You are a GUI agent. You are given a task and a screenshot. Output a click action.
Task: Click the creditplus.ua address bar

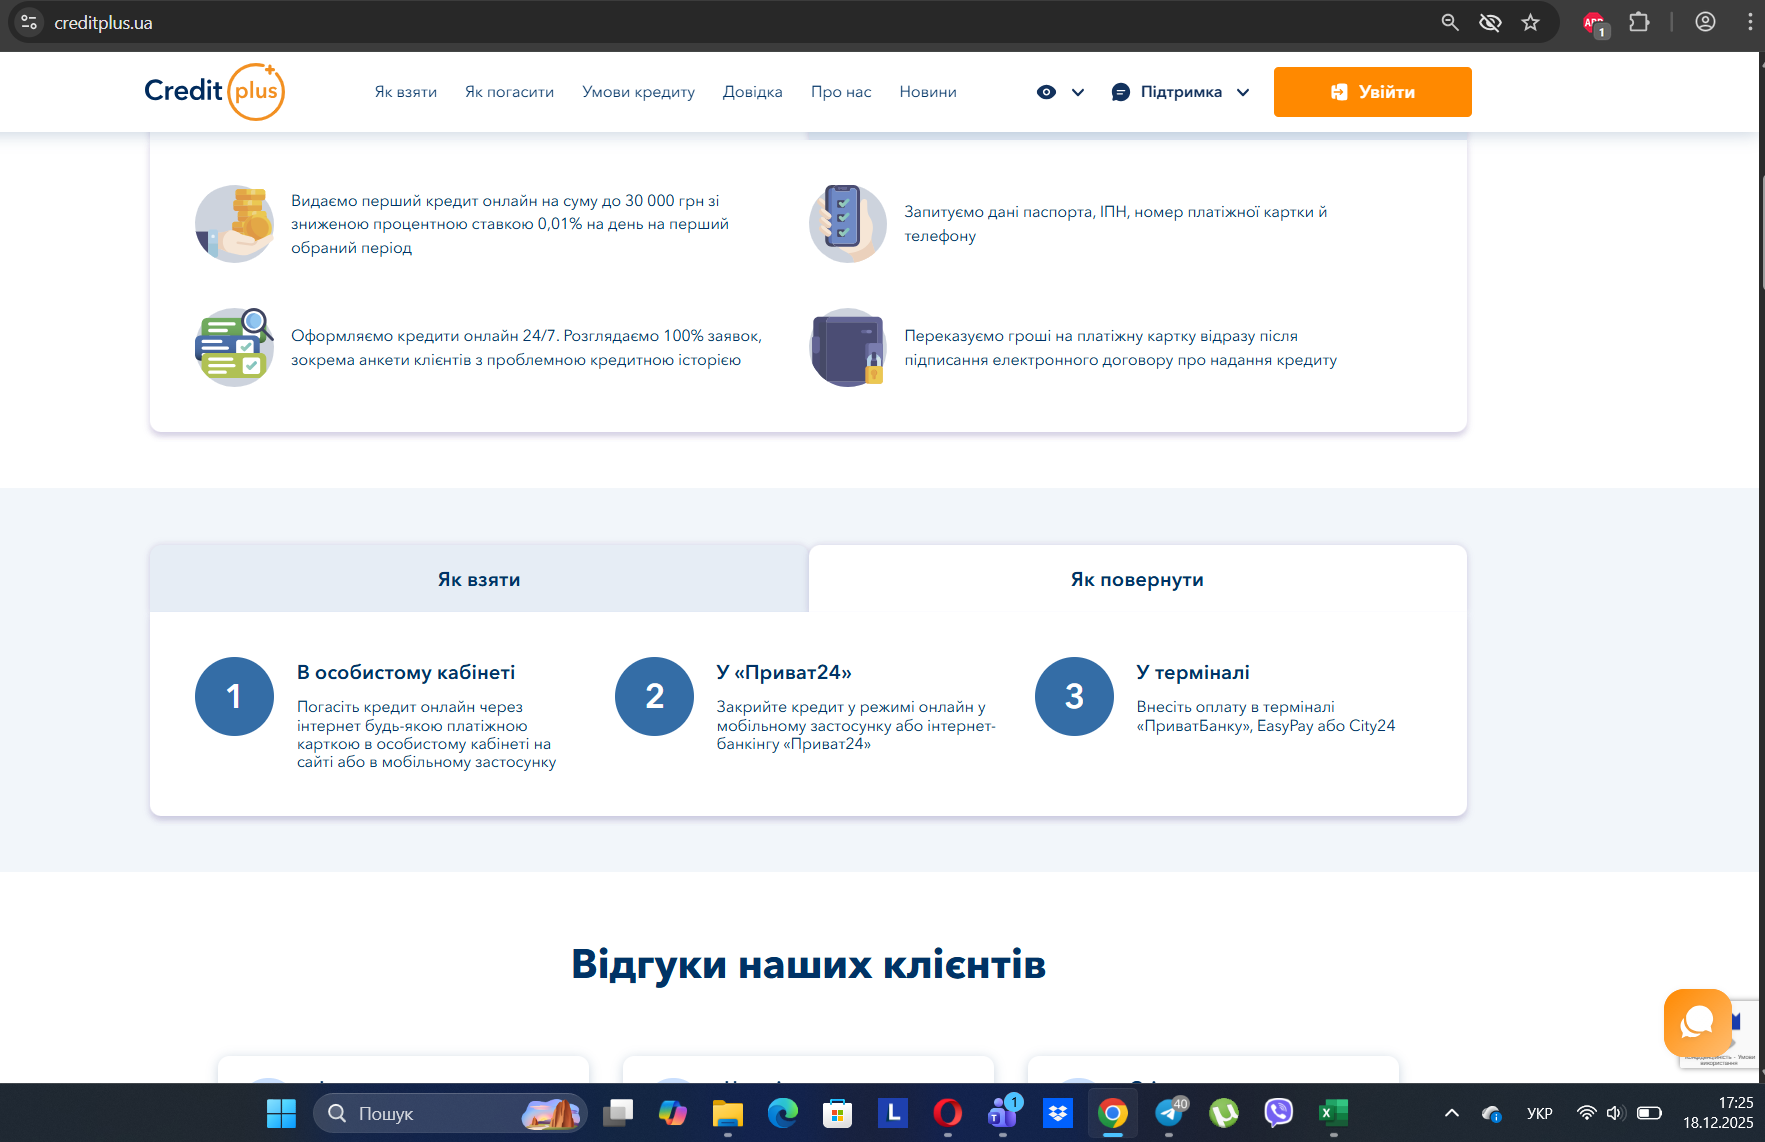coord(740,22)
